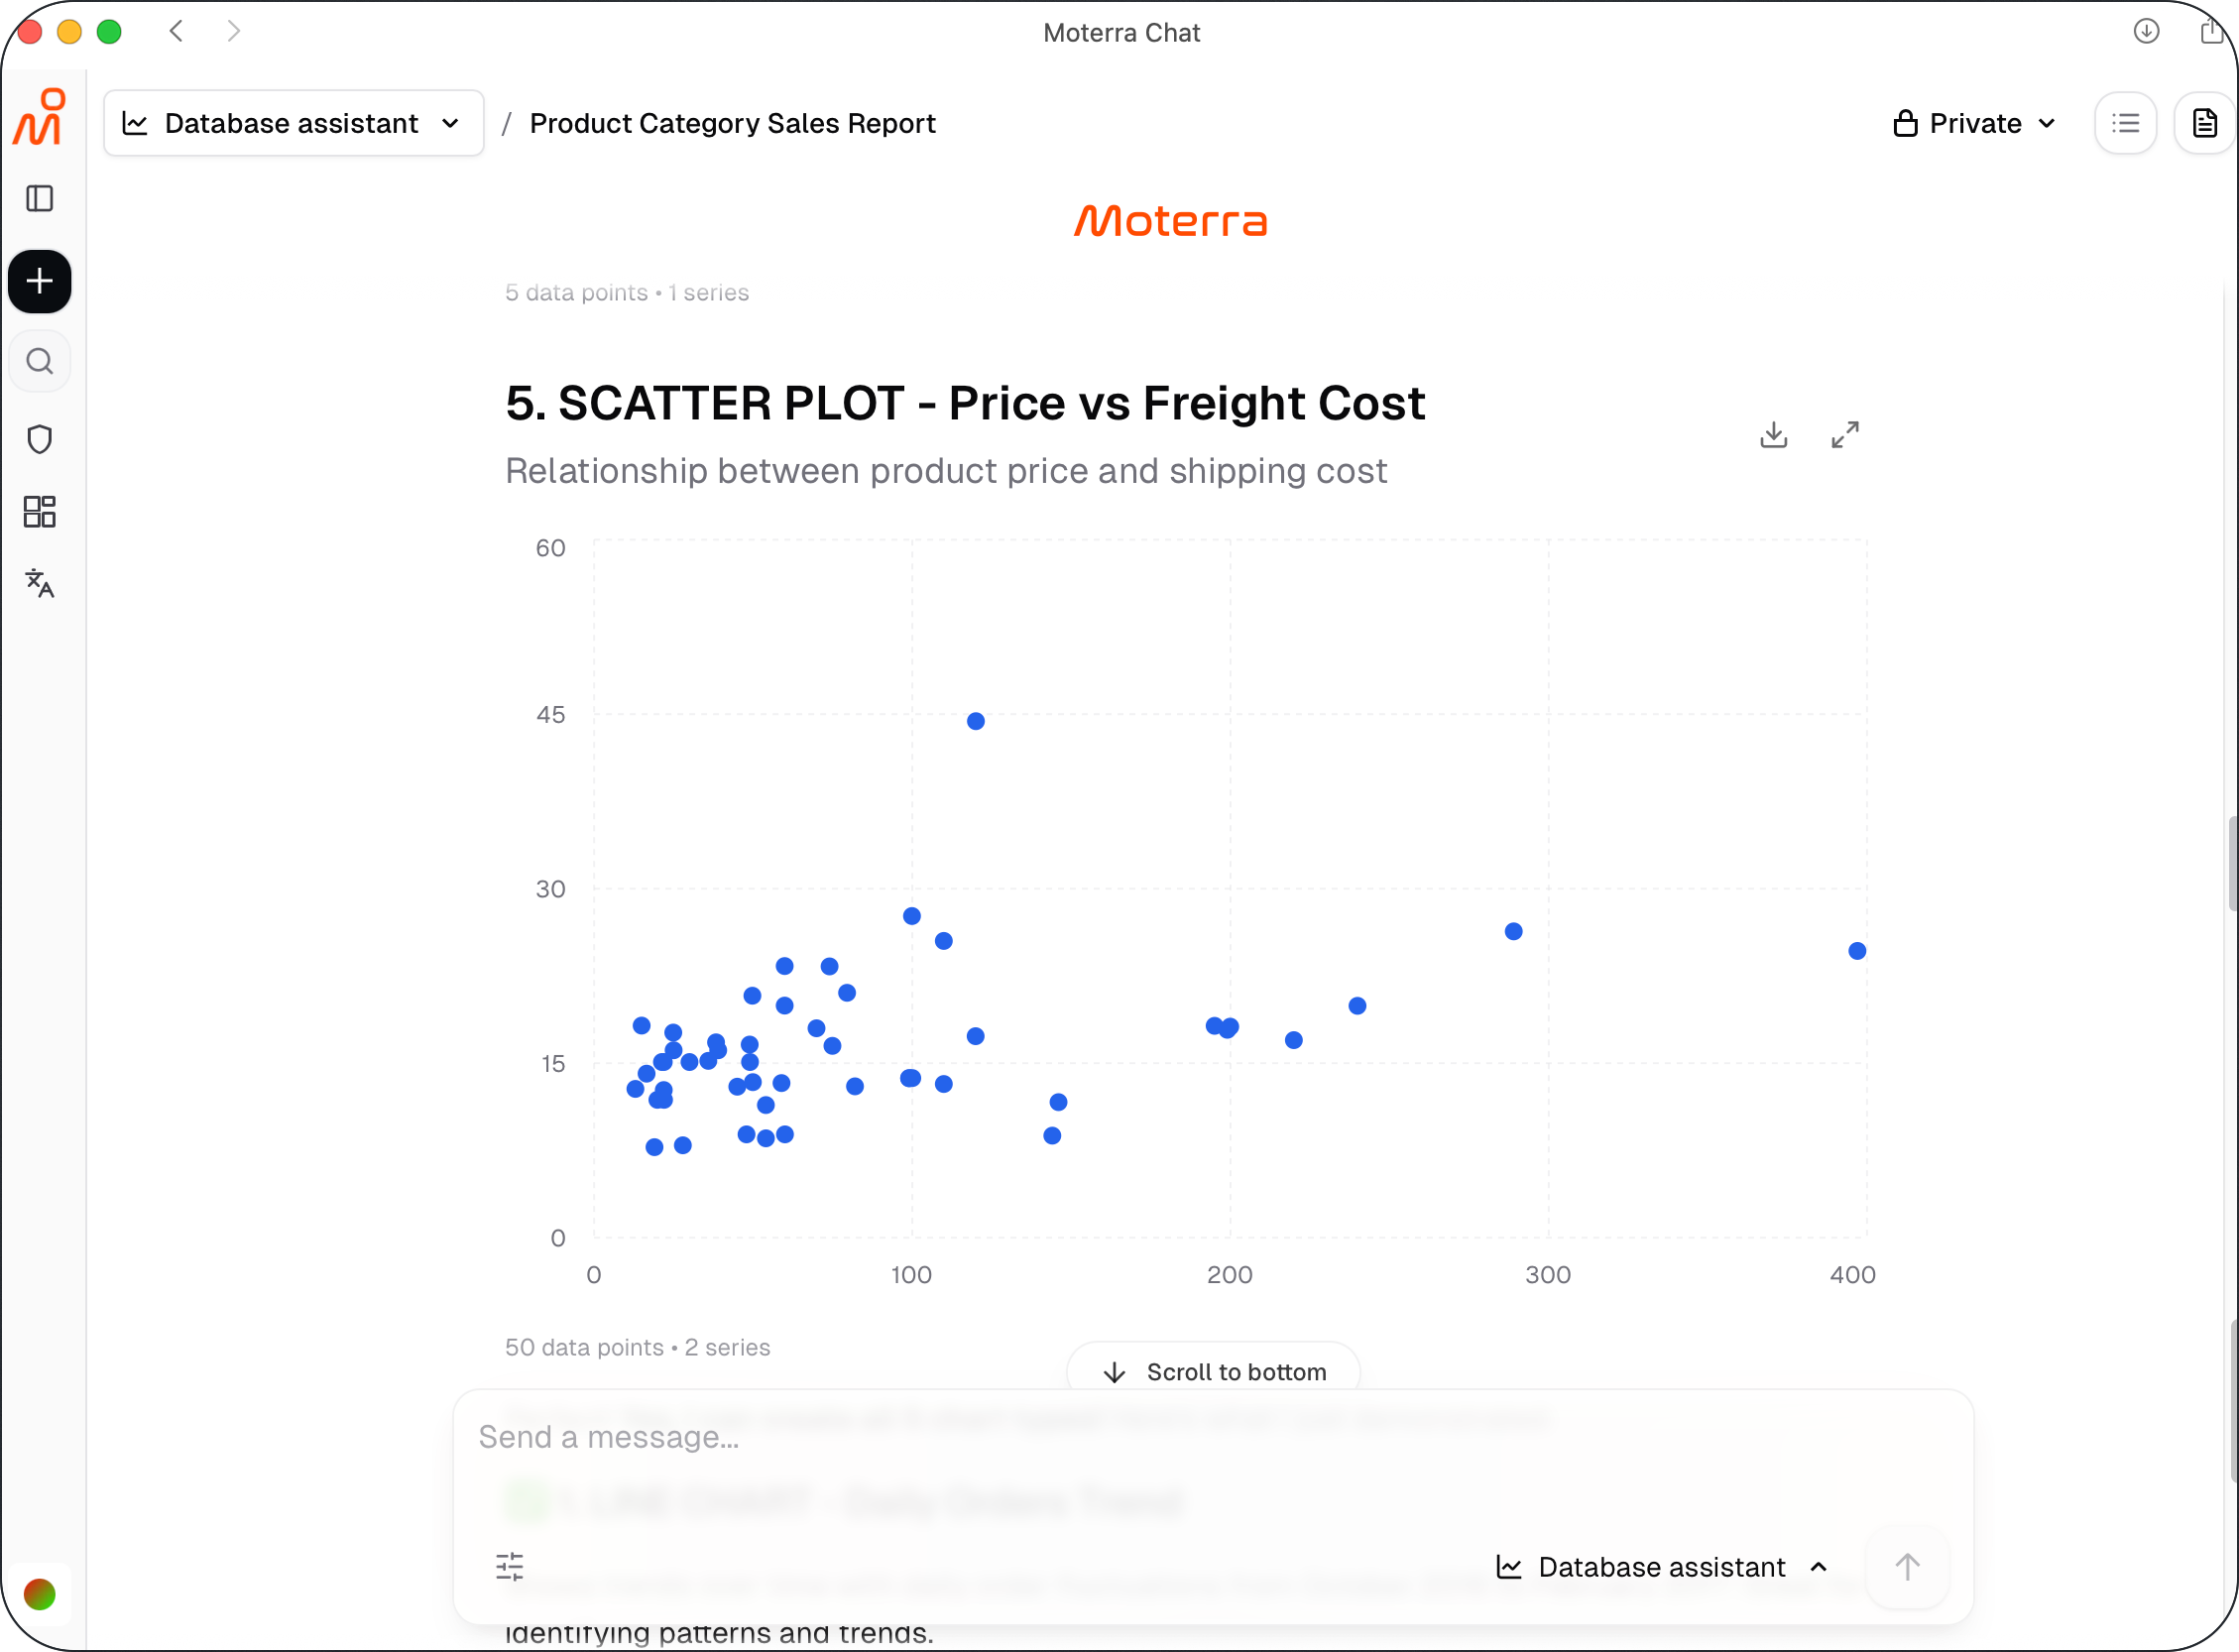
Task: Open the translate language icon
Action: 39,583
